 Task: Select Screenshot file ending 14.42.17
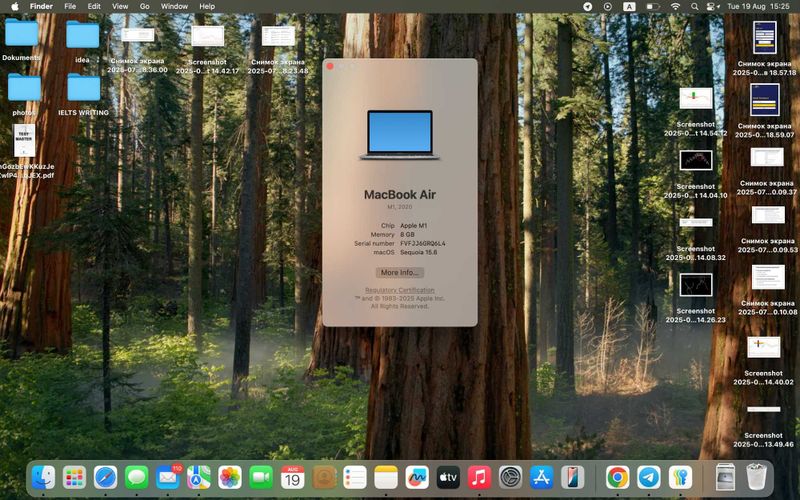click(207, 49)
